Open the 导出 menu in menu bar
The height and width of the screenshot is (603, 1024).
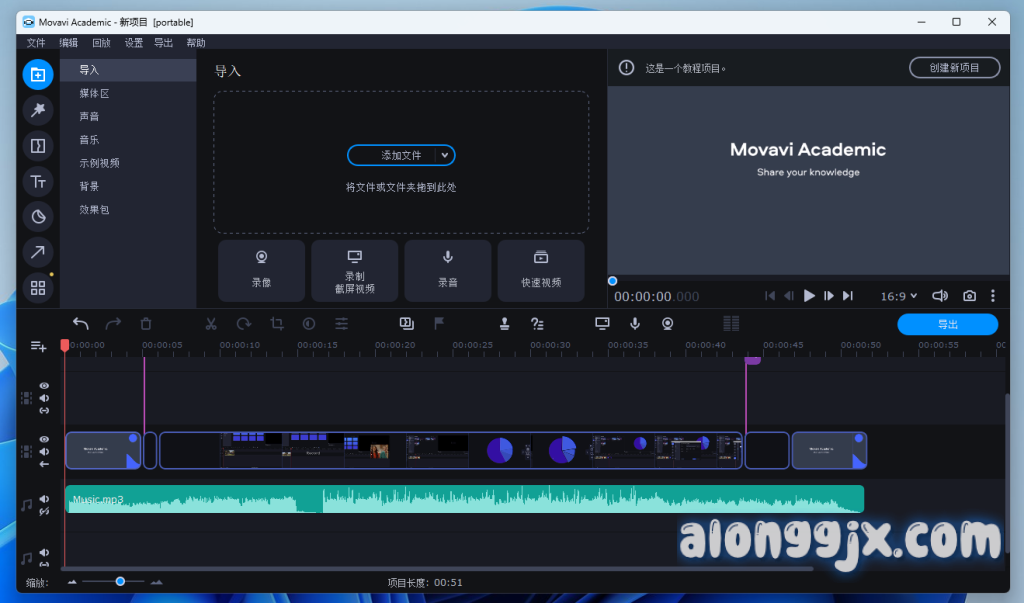[163, 43]
